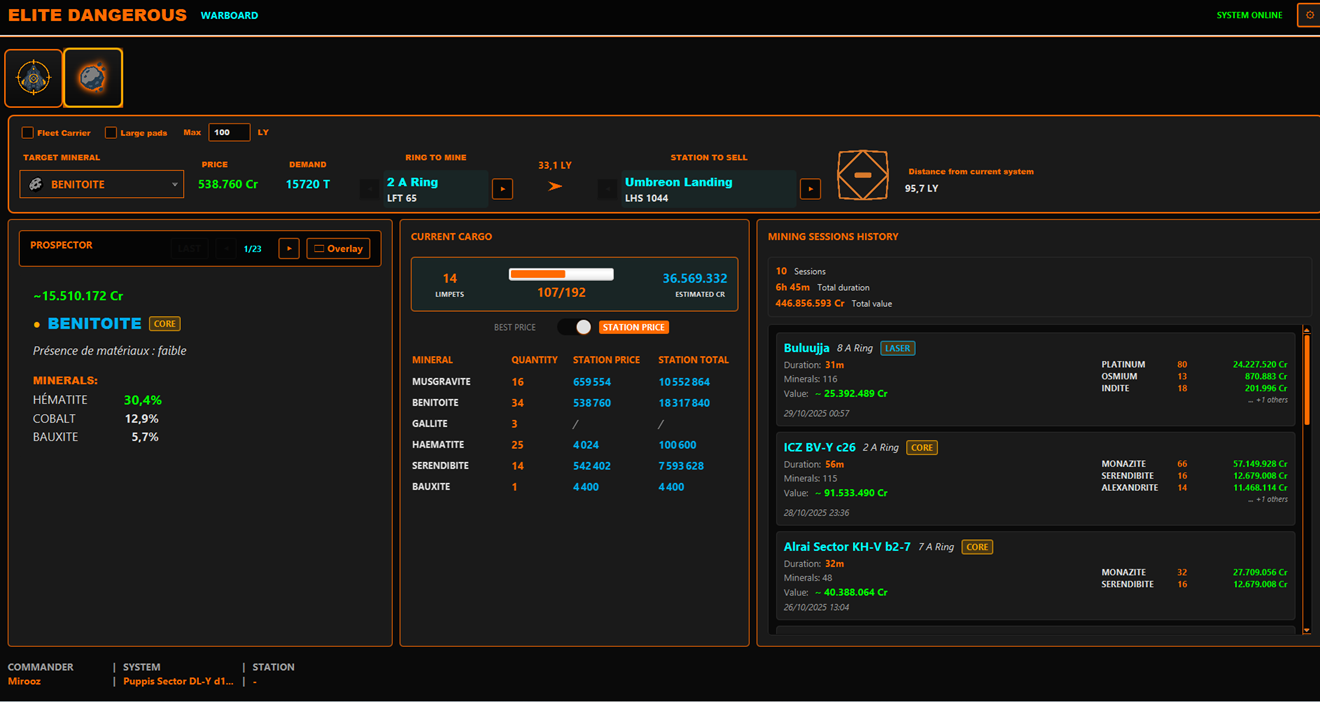Click the orange route arrow below 33,1 LY

(x=555, y=186)
